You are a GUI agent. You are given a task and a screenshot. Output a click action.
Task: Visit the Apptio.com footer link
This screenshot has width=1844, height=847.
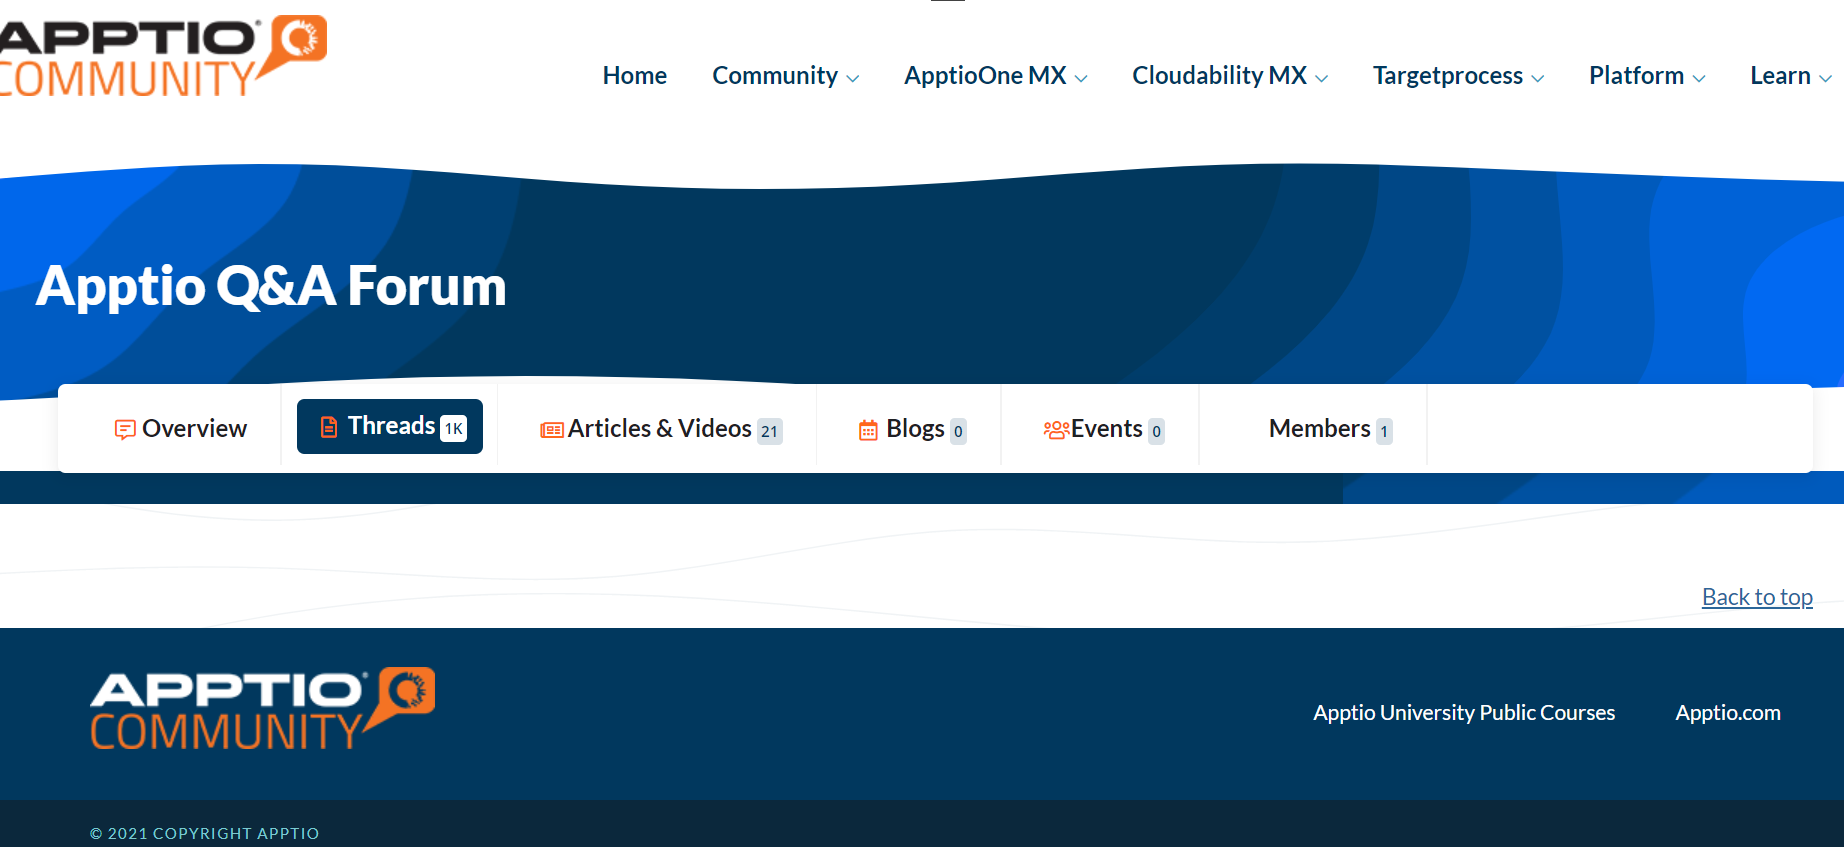point(1728,712)
